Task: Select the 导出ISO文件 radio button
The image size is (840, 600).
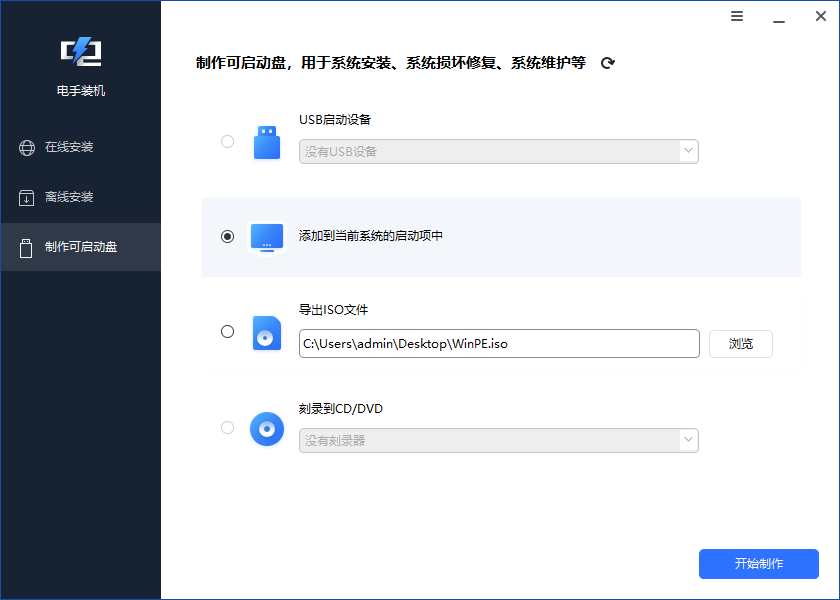Action: point(227,331)
